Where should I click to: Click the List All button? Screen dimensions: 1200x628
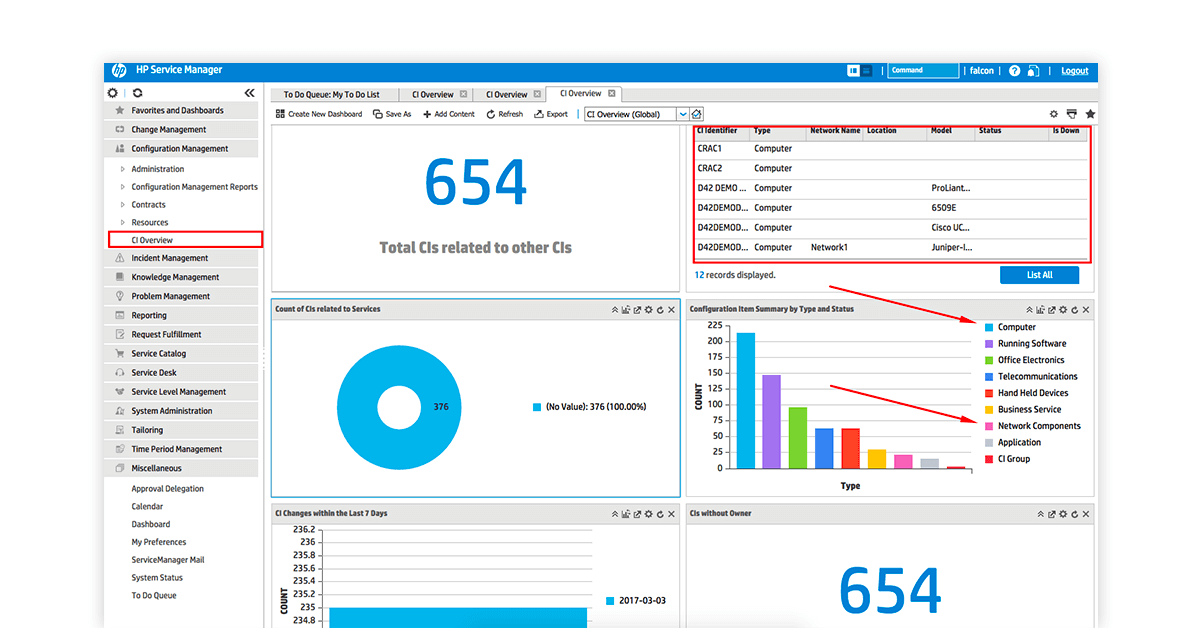1040,274
